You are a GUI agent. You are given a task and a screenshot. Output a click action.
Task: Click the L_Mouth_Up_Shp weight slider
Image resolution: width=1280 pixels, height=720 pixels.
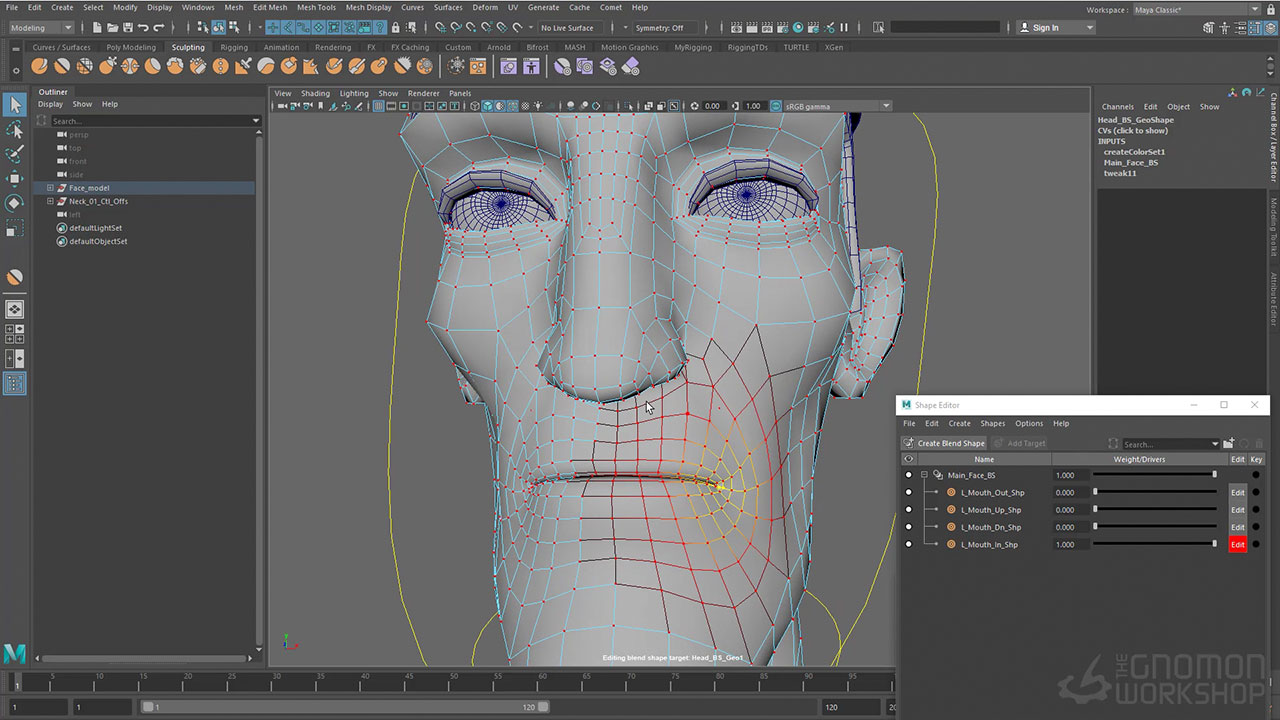tap(1155, 510)
